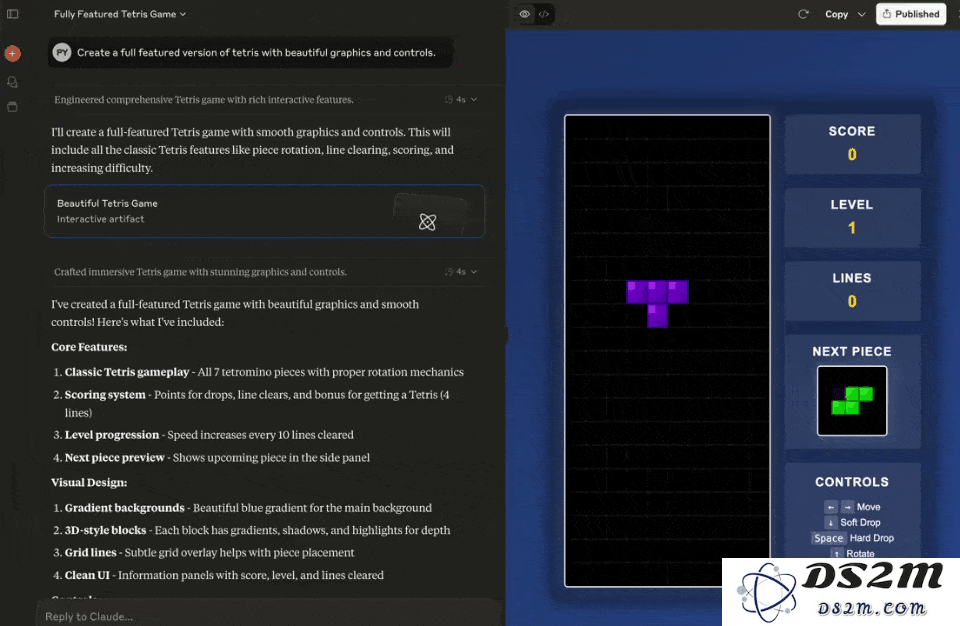Image resolution: width=960 pixels, height=626 pixels.
Task: Focus the Reply to Claude input field
Action: click(269, 616)
